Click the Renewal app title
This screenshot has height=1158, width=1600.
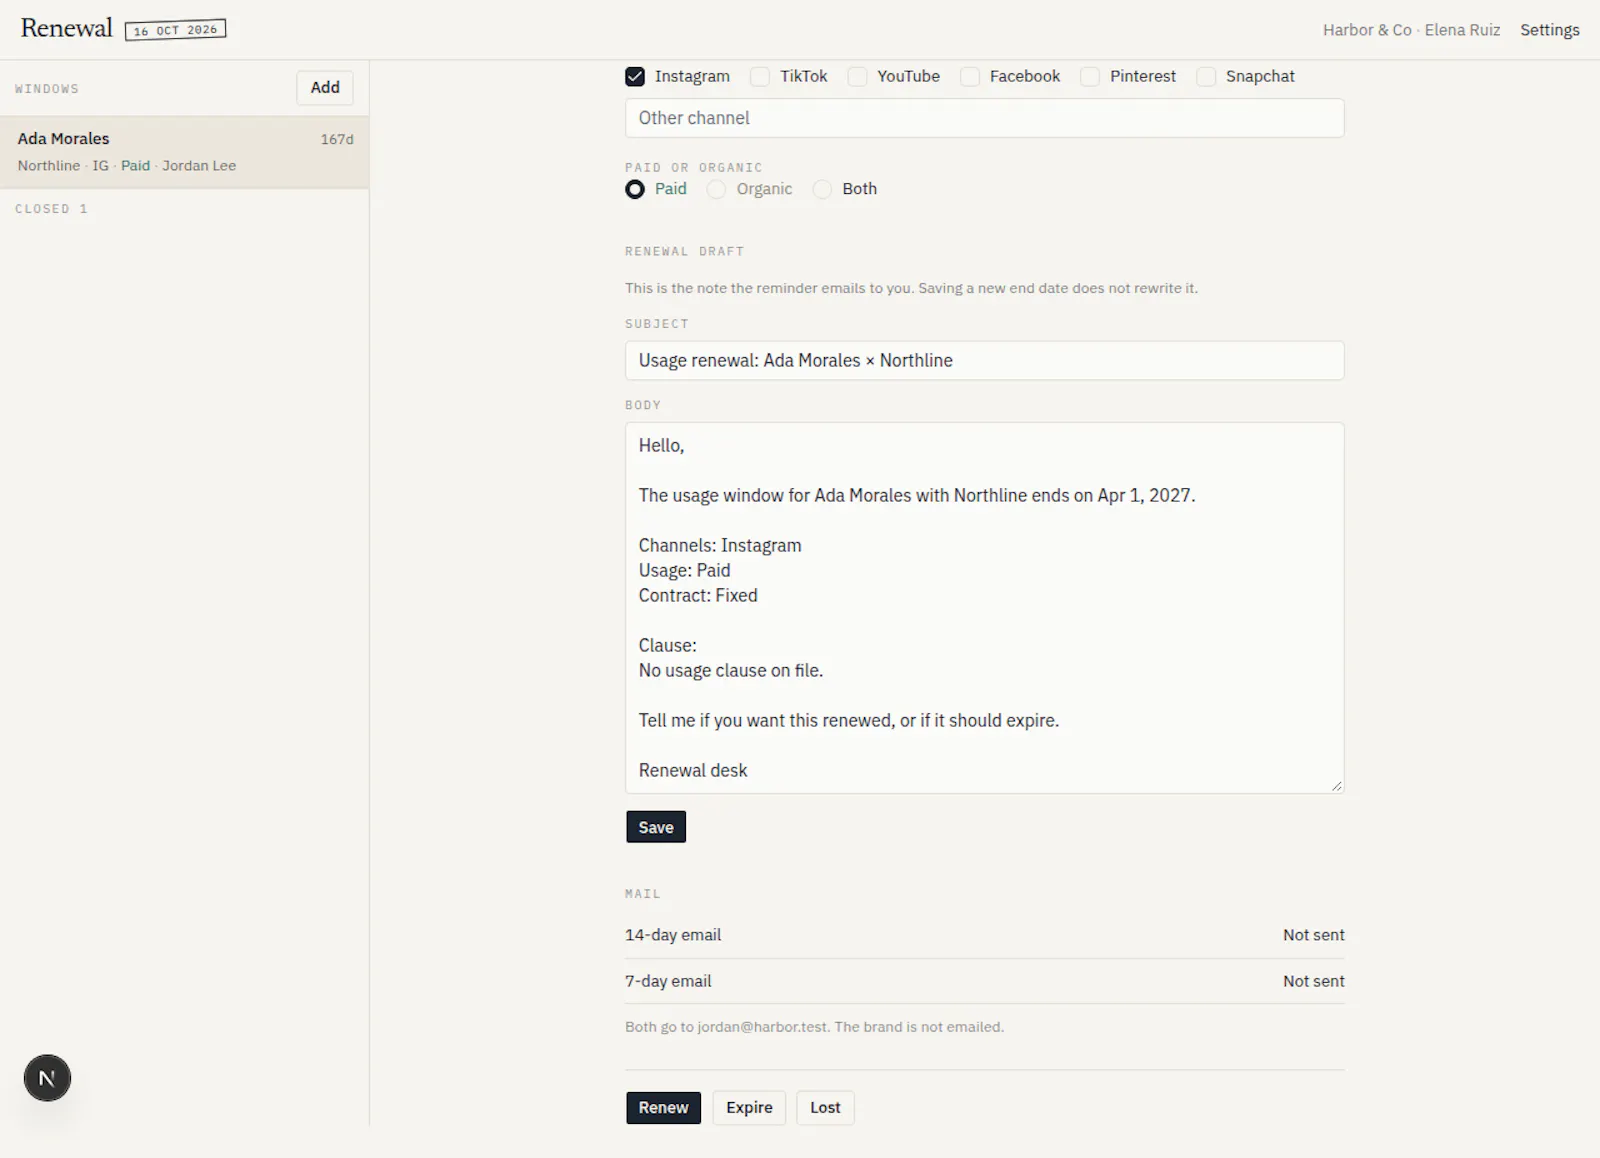click(67, 28)
